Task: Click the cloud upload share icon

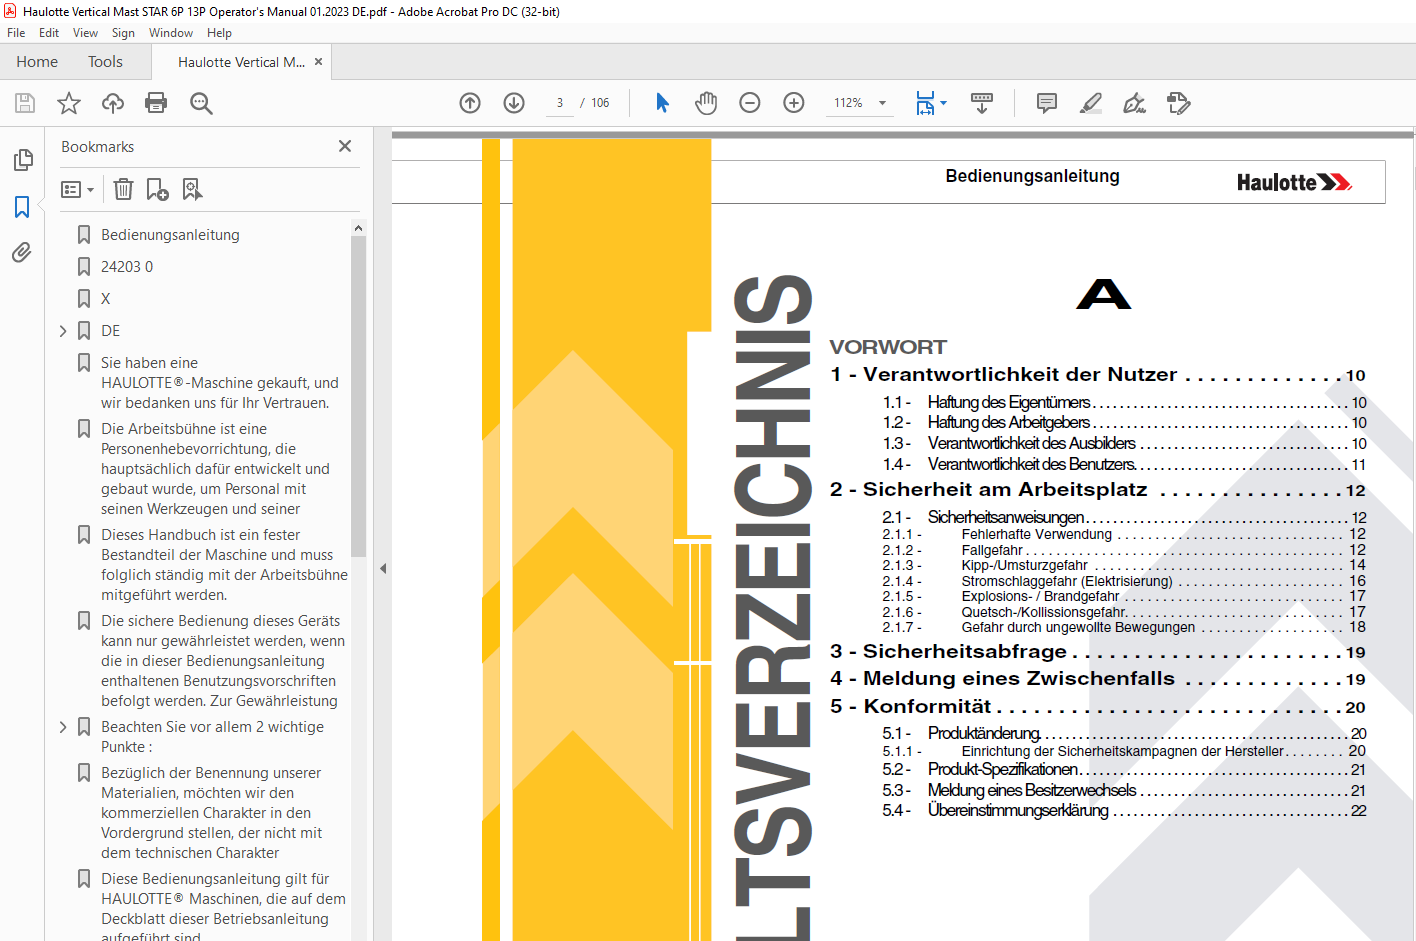Action: (x=113, y=103)
